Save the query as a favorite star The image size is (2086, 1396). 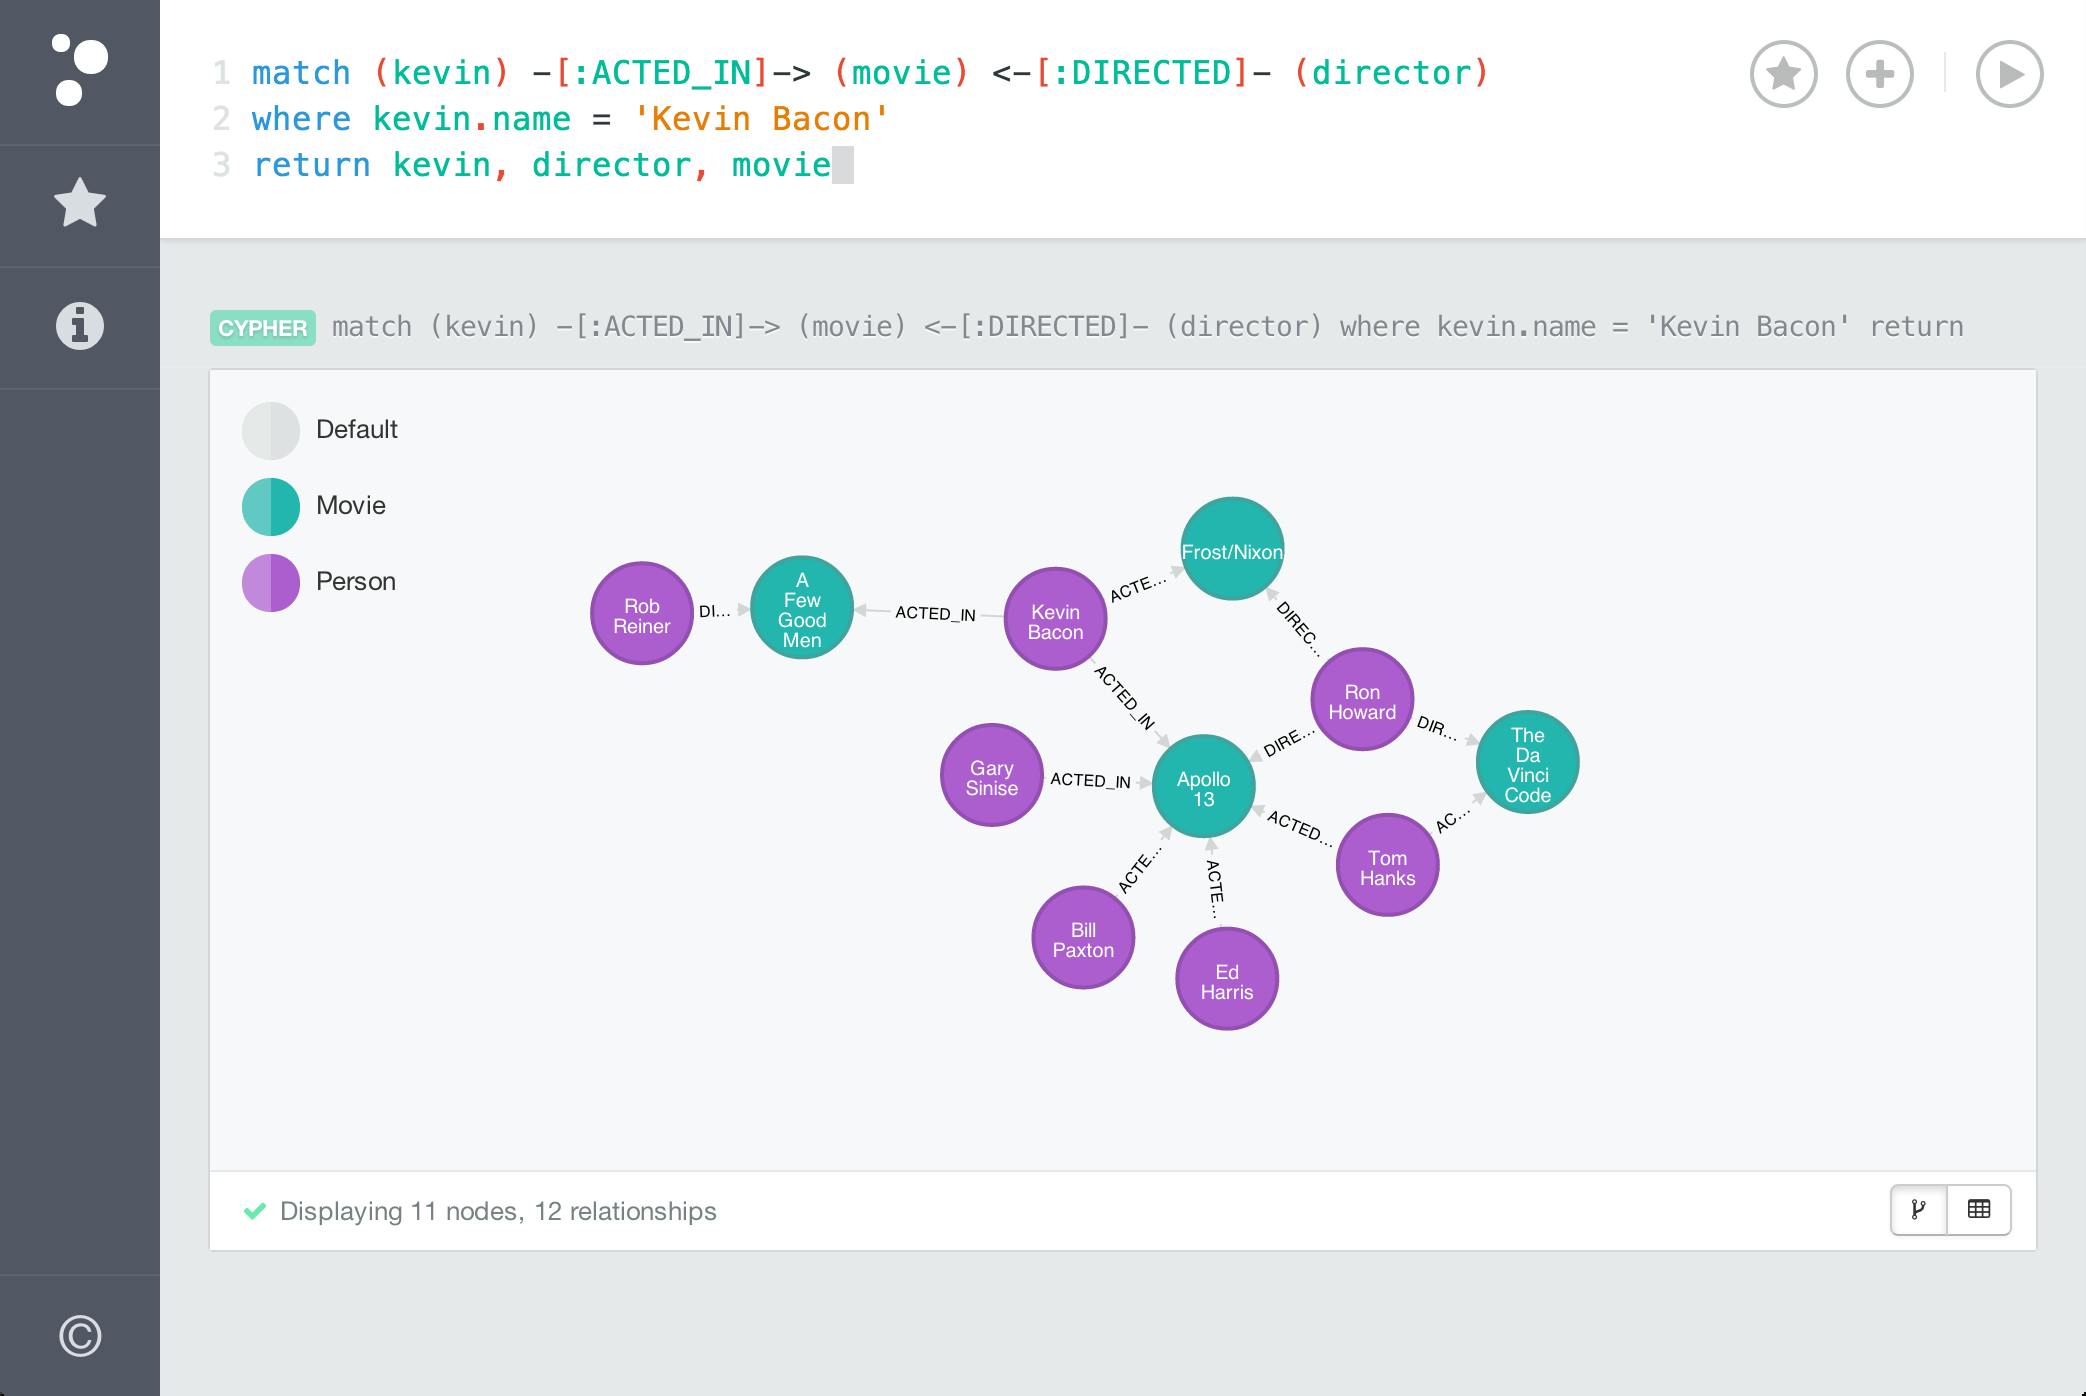click(1784, 74)
